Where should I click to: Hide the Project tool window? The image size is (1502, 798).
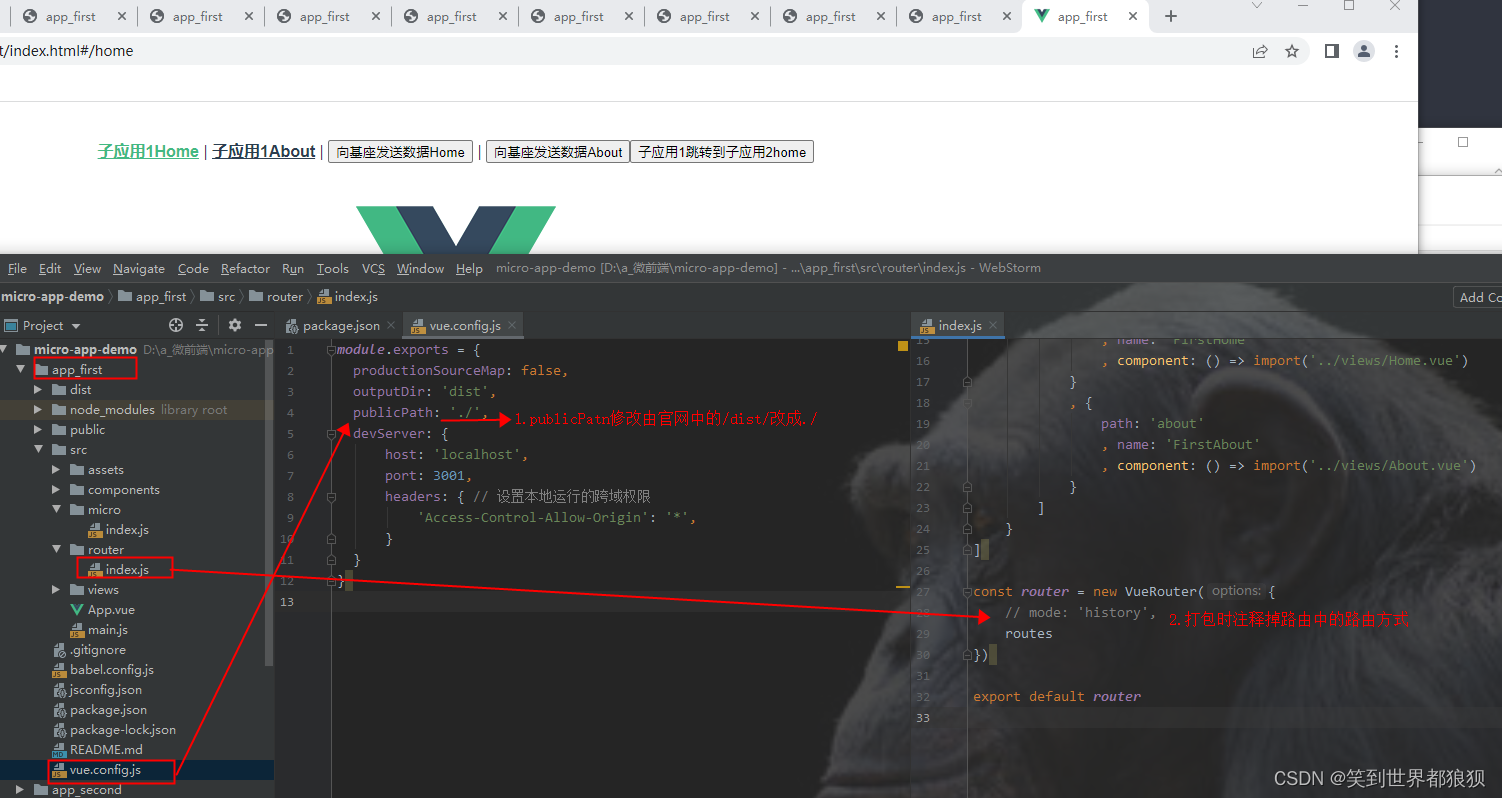(261, 325)
